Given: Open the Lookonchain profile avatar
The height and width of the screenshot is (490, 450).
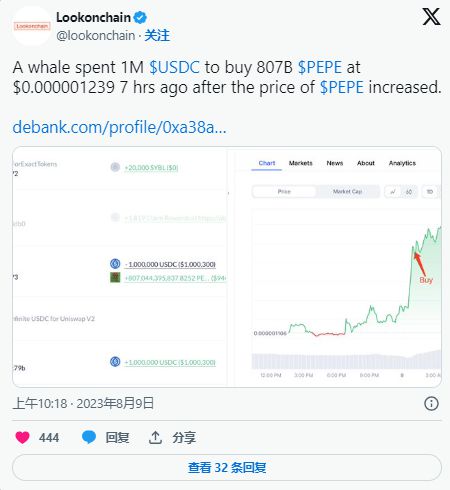Looking at the screenshot, I should click(32, 26).
